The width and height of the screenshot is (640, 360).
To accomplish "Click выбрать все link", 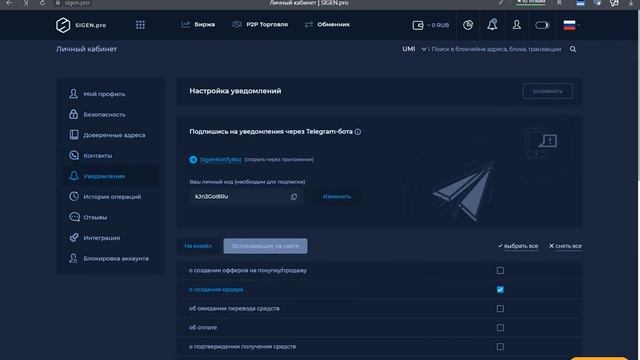I will (x=518, y=246).
